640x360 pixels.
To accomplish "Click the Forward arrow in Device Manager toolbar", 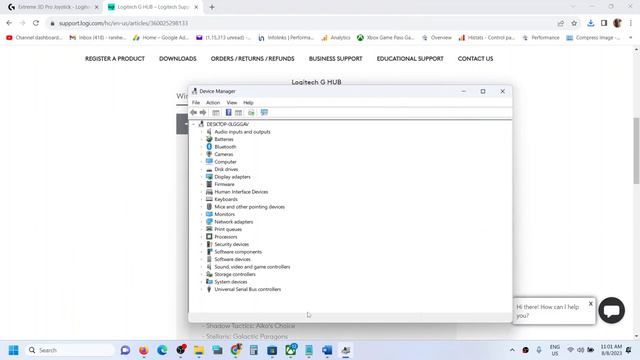I will coord(203,113).
